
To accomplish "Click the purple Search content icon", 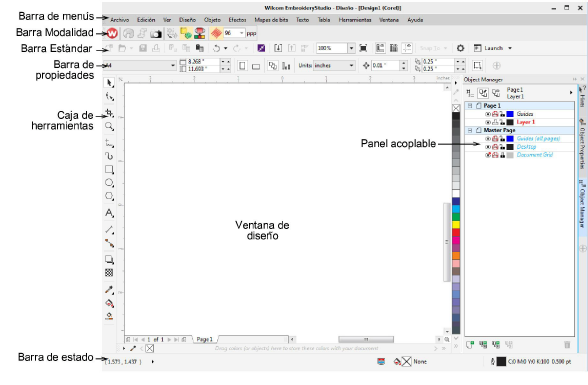I will [261, 48].
